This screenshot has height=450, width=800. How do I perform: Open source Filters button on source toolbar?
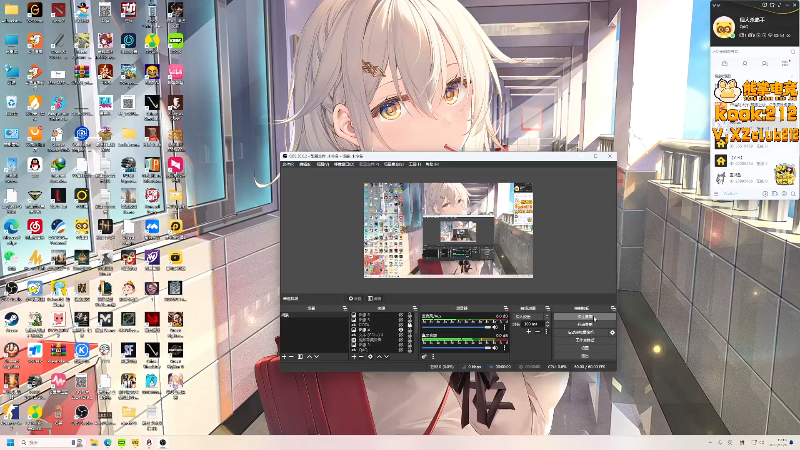(x=374, y=298)
